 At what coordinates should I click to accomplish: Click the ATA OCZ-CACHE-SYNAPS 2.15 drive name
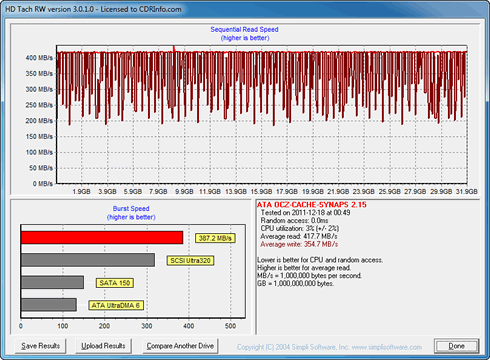[x=312, y=205]
